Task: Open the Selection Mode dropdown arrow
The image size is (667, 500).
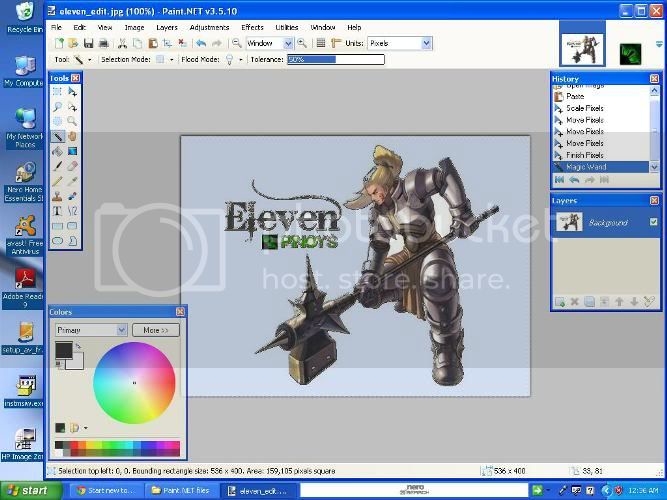Action: point(171,60)
